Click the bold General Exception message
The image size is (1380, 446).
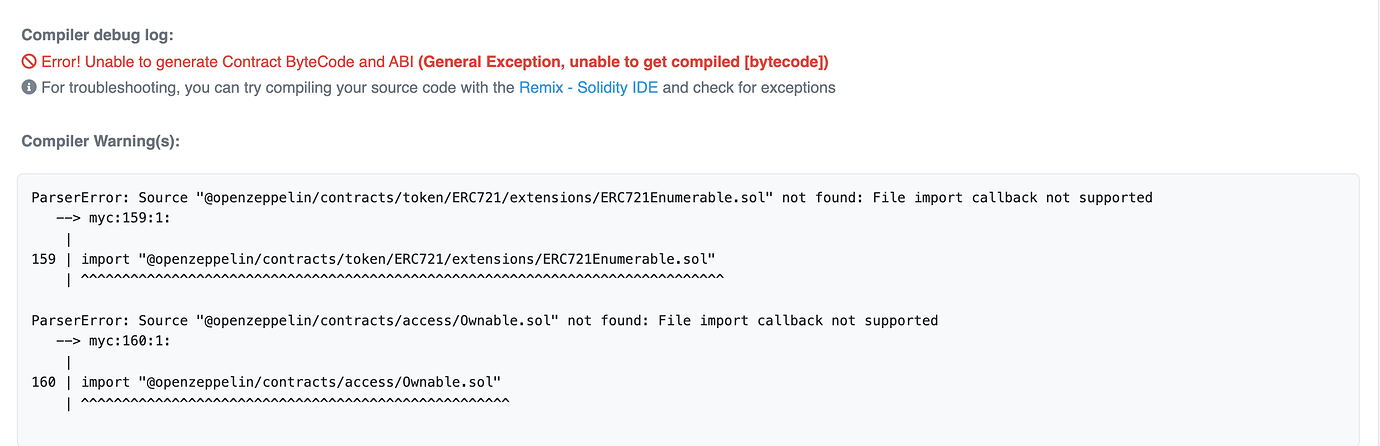coord(623,61)
